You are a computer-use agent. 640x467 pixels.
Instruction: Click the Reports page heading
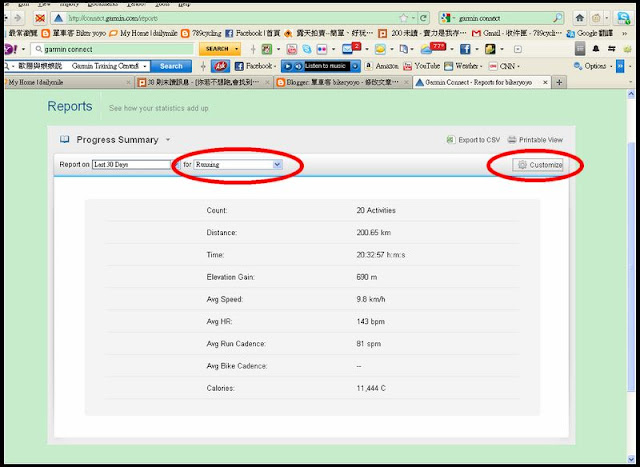(70, 106)
